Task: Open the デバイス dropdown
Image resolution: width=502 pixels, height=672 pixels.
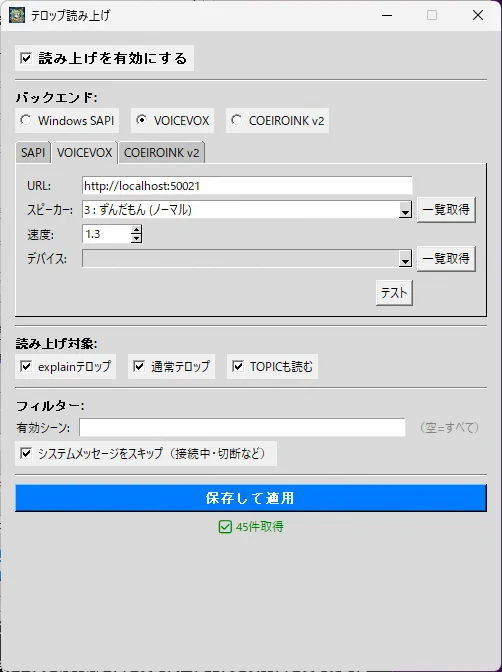Action: coord(247,258)
